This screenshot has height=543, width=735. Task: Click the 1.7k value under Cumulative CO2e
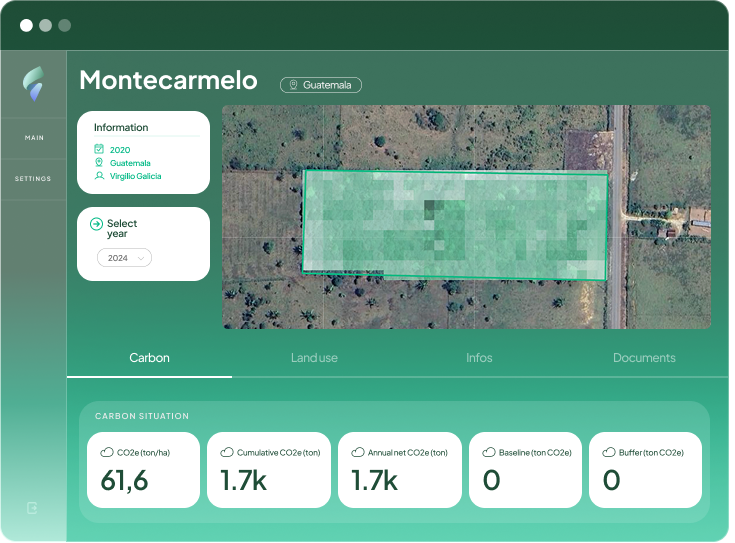[243, 481]
